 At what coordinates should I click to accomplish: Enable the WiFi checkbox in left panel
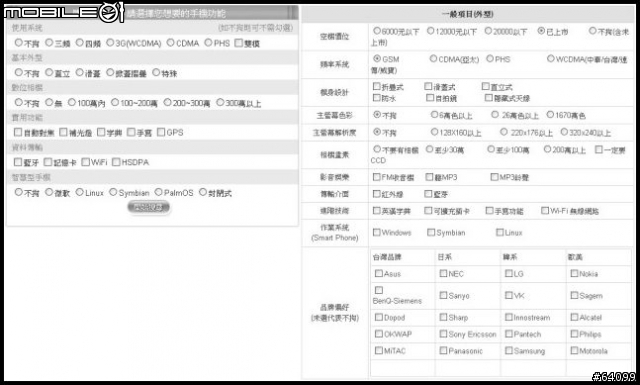click(85, 162)
